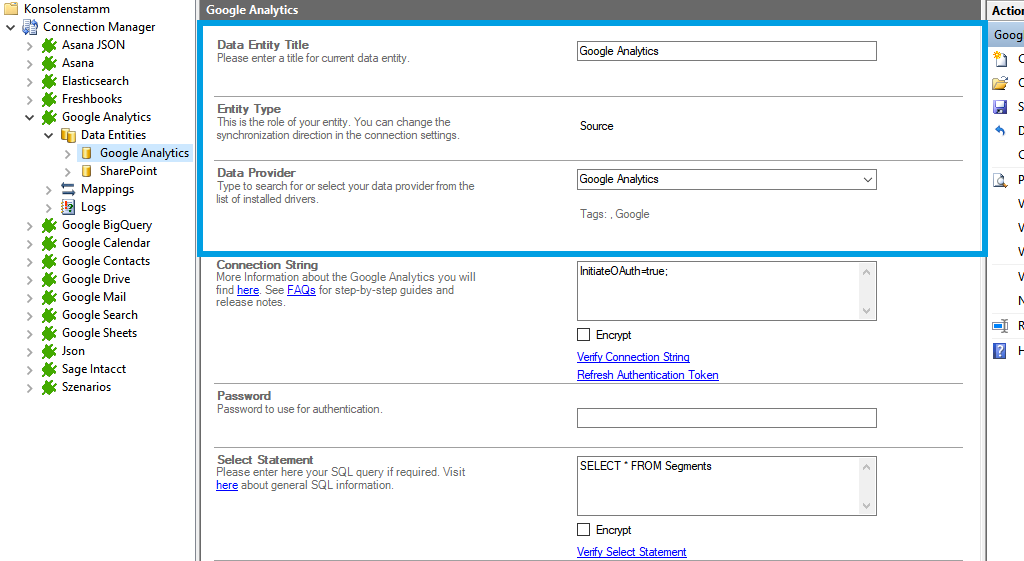Click the Google Mail connection icon
The width and height of the screenshot is (1024, 561).
pos(49,297)
